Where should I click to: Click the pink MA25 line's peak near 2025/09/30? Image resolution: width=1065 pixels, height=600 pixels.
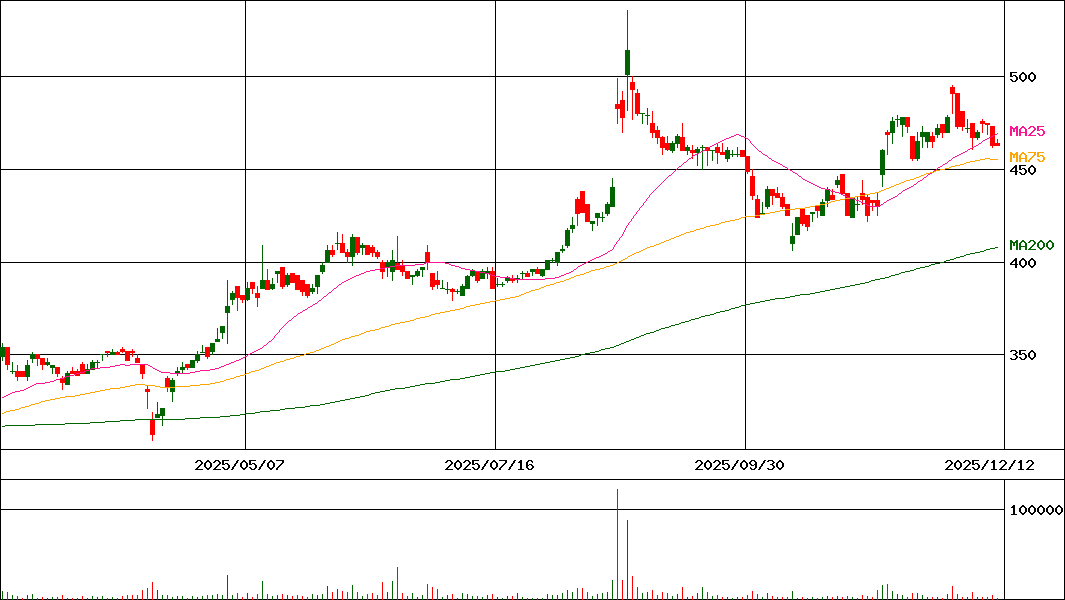coord(738,134)
